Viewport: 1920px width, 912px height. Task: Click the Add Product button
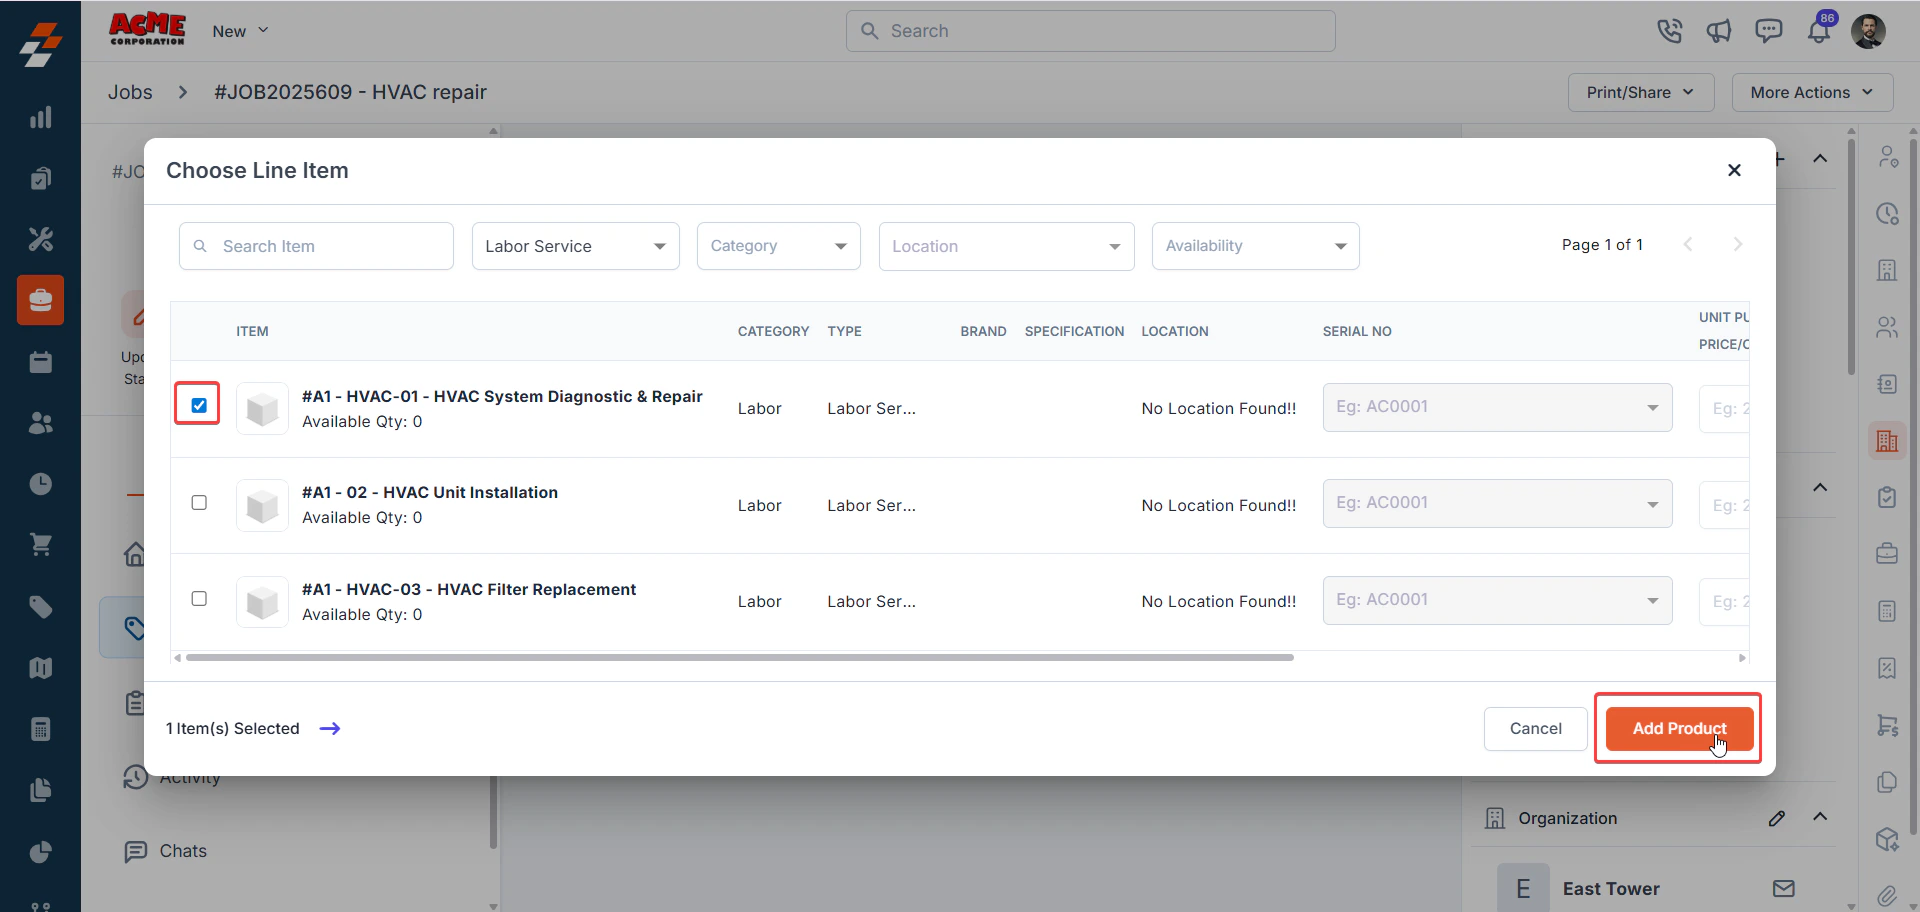coord(1679,729)
